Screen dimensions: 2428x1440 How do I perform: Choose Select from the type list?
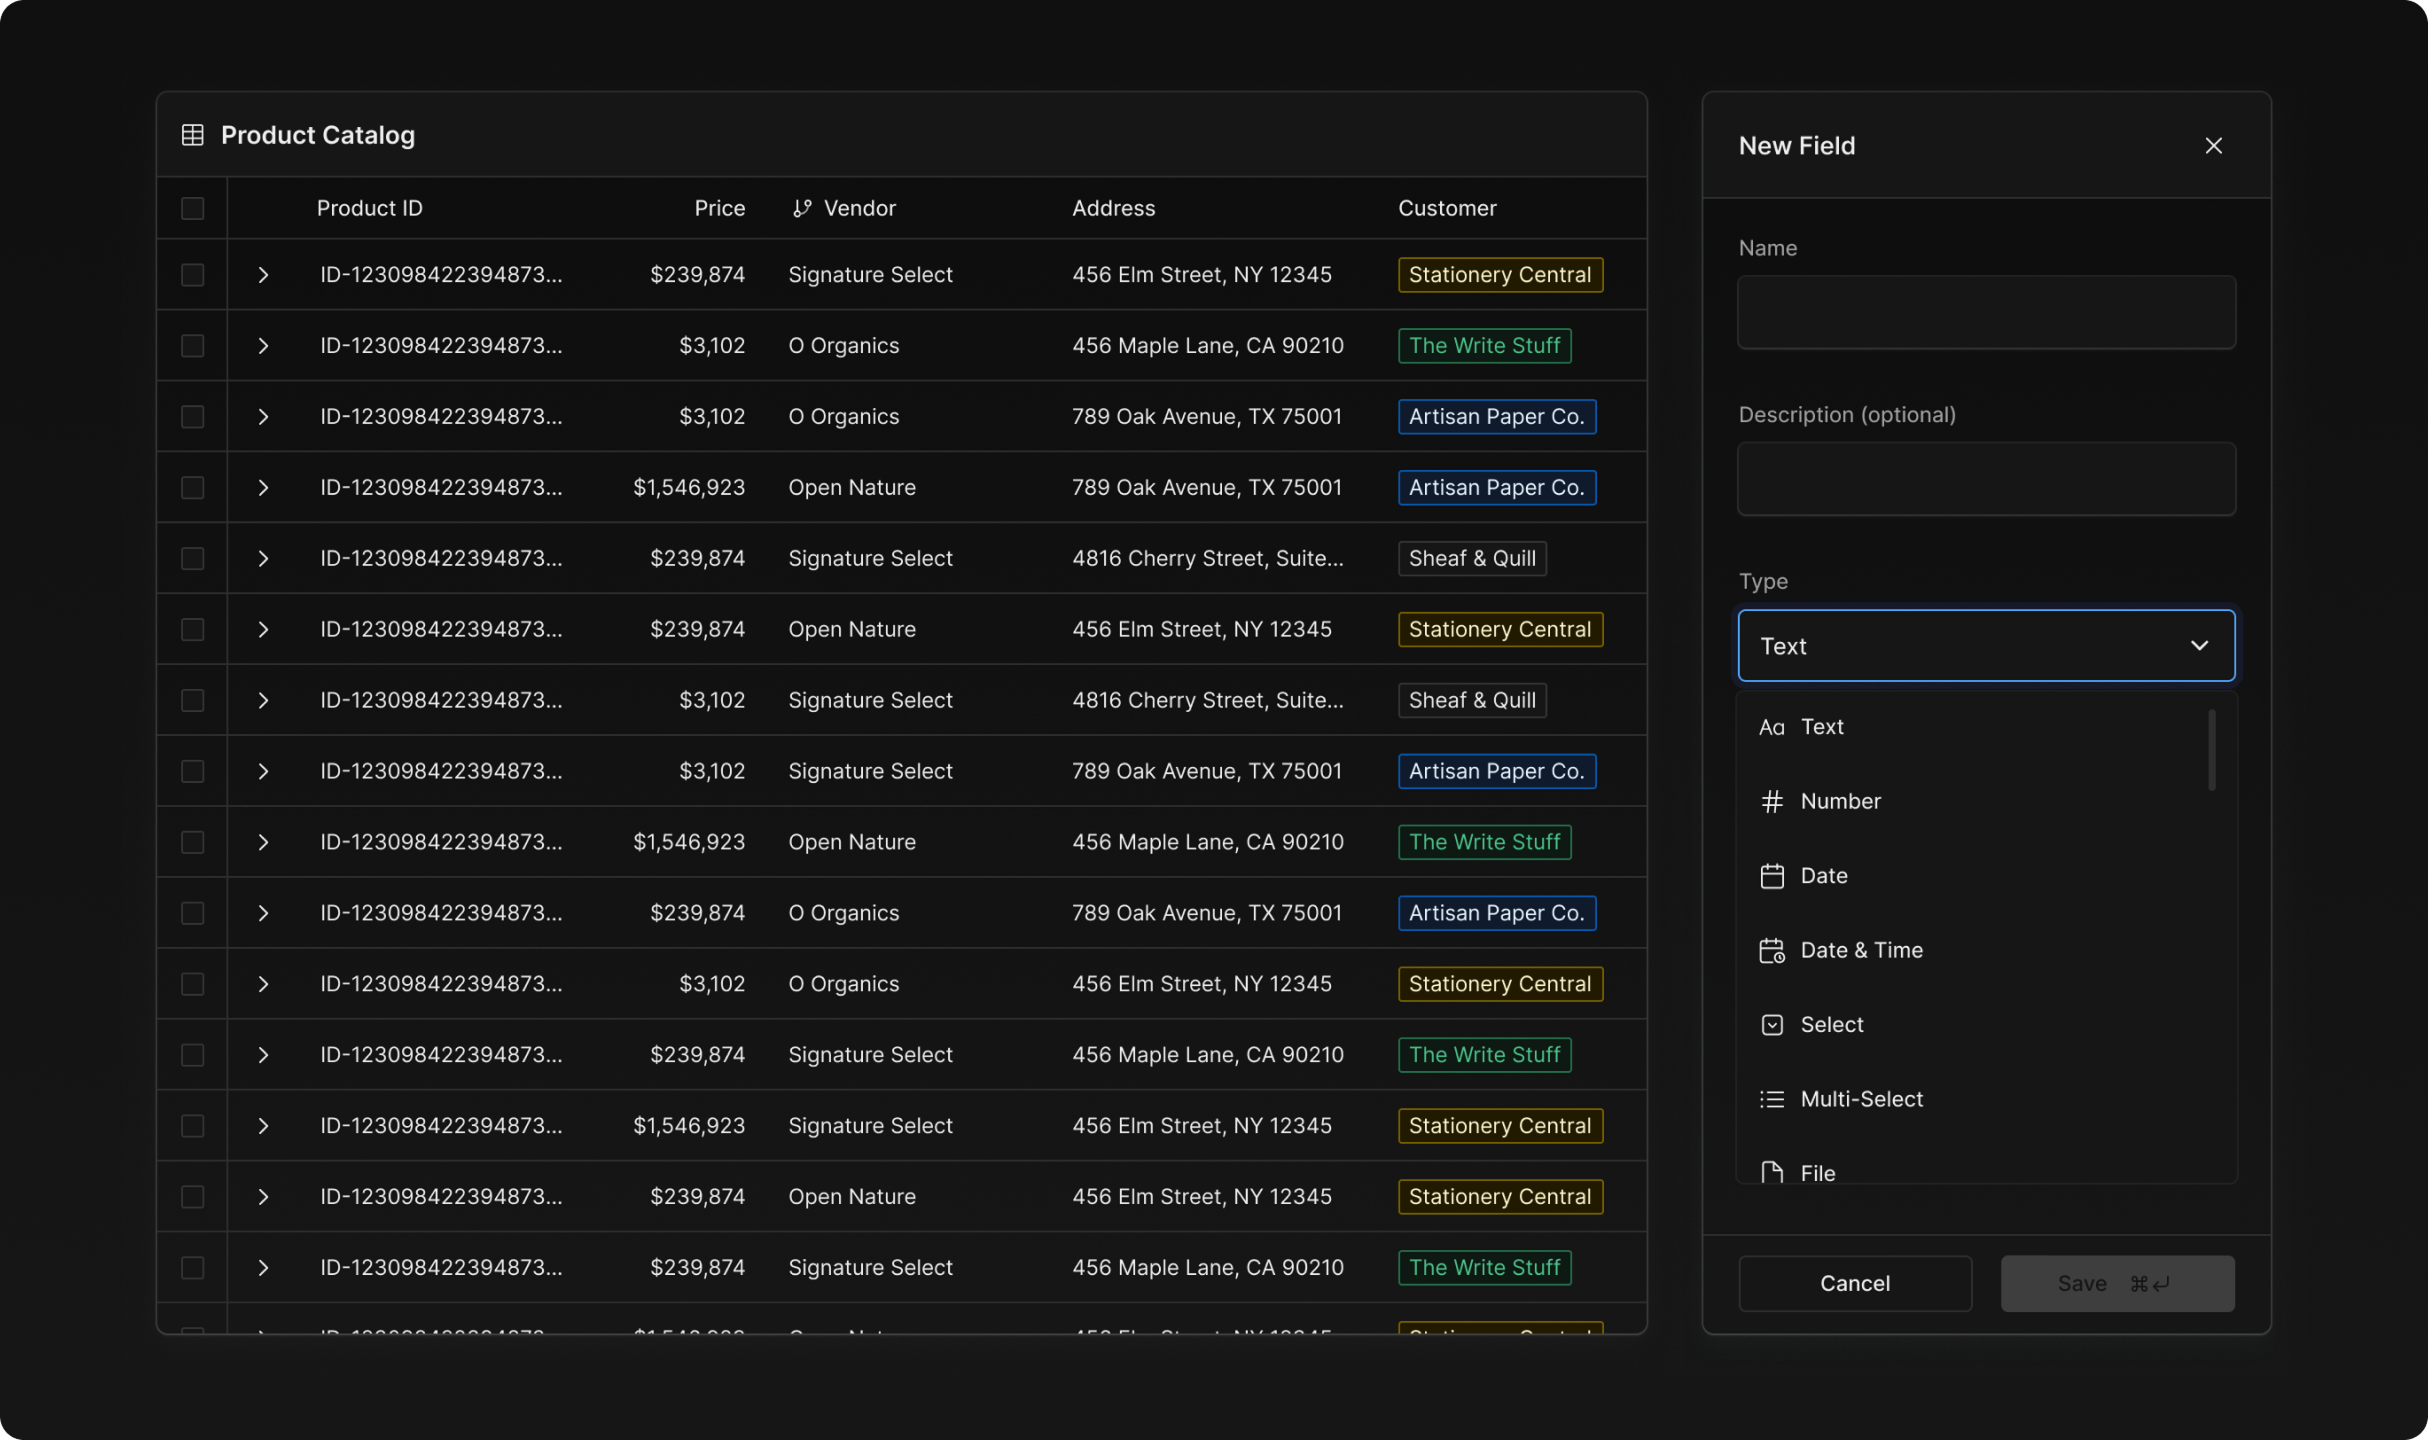1831,1025
